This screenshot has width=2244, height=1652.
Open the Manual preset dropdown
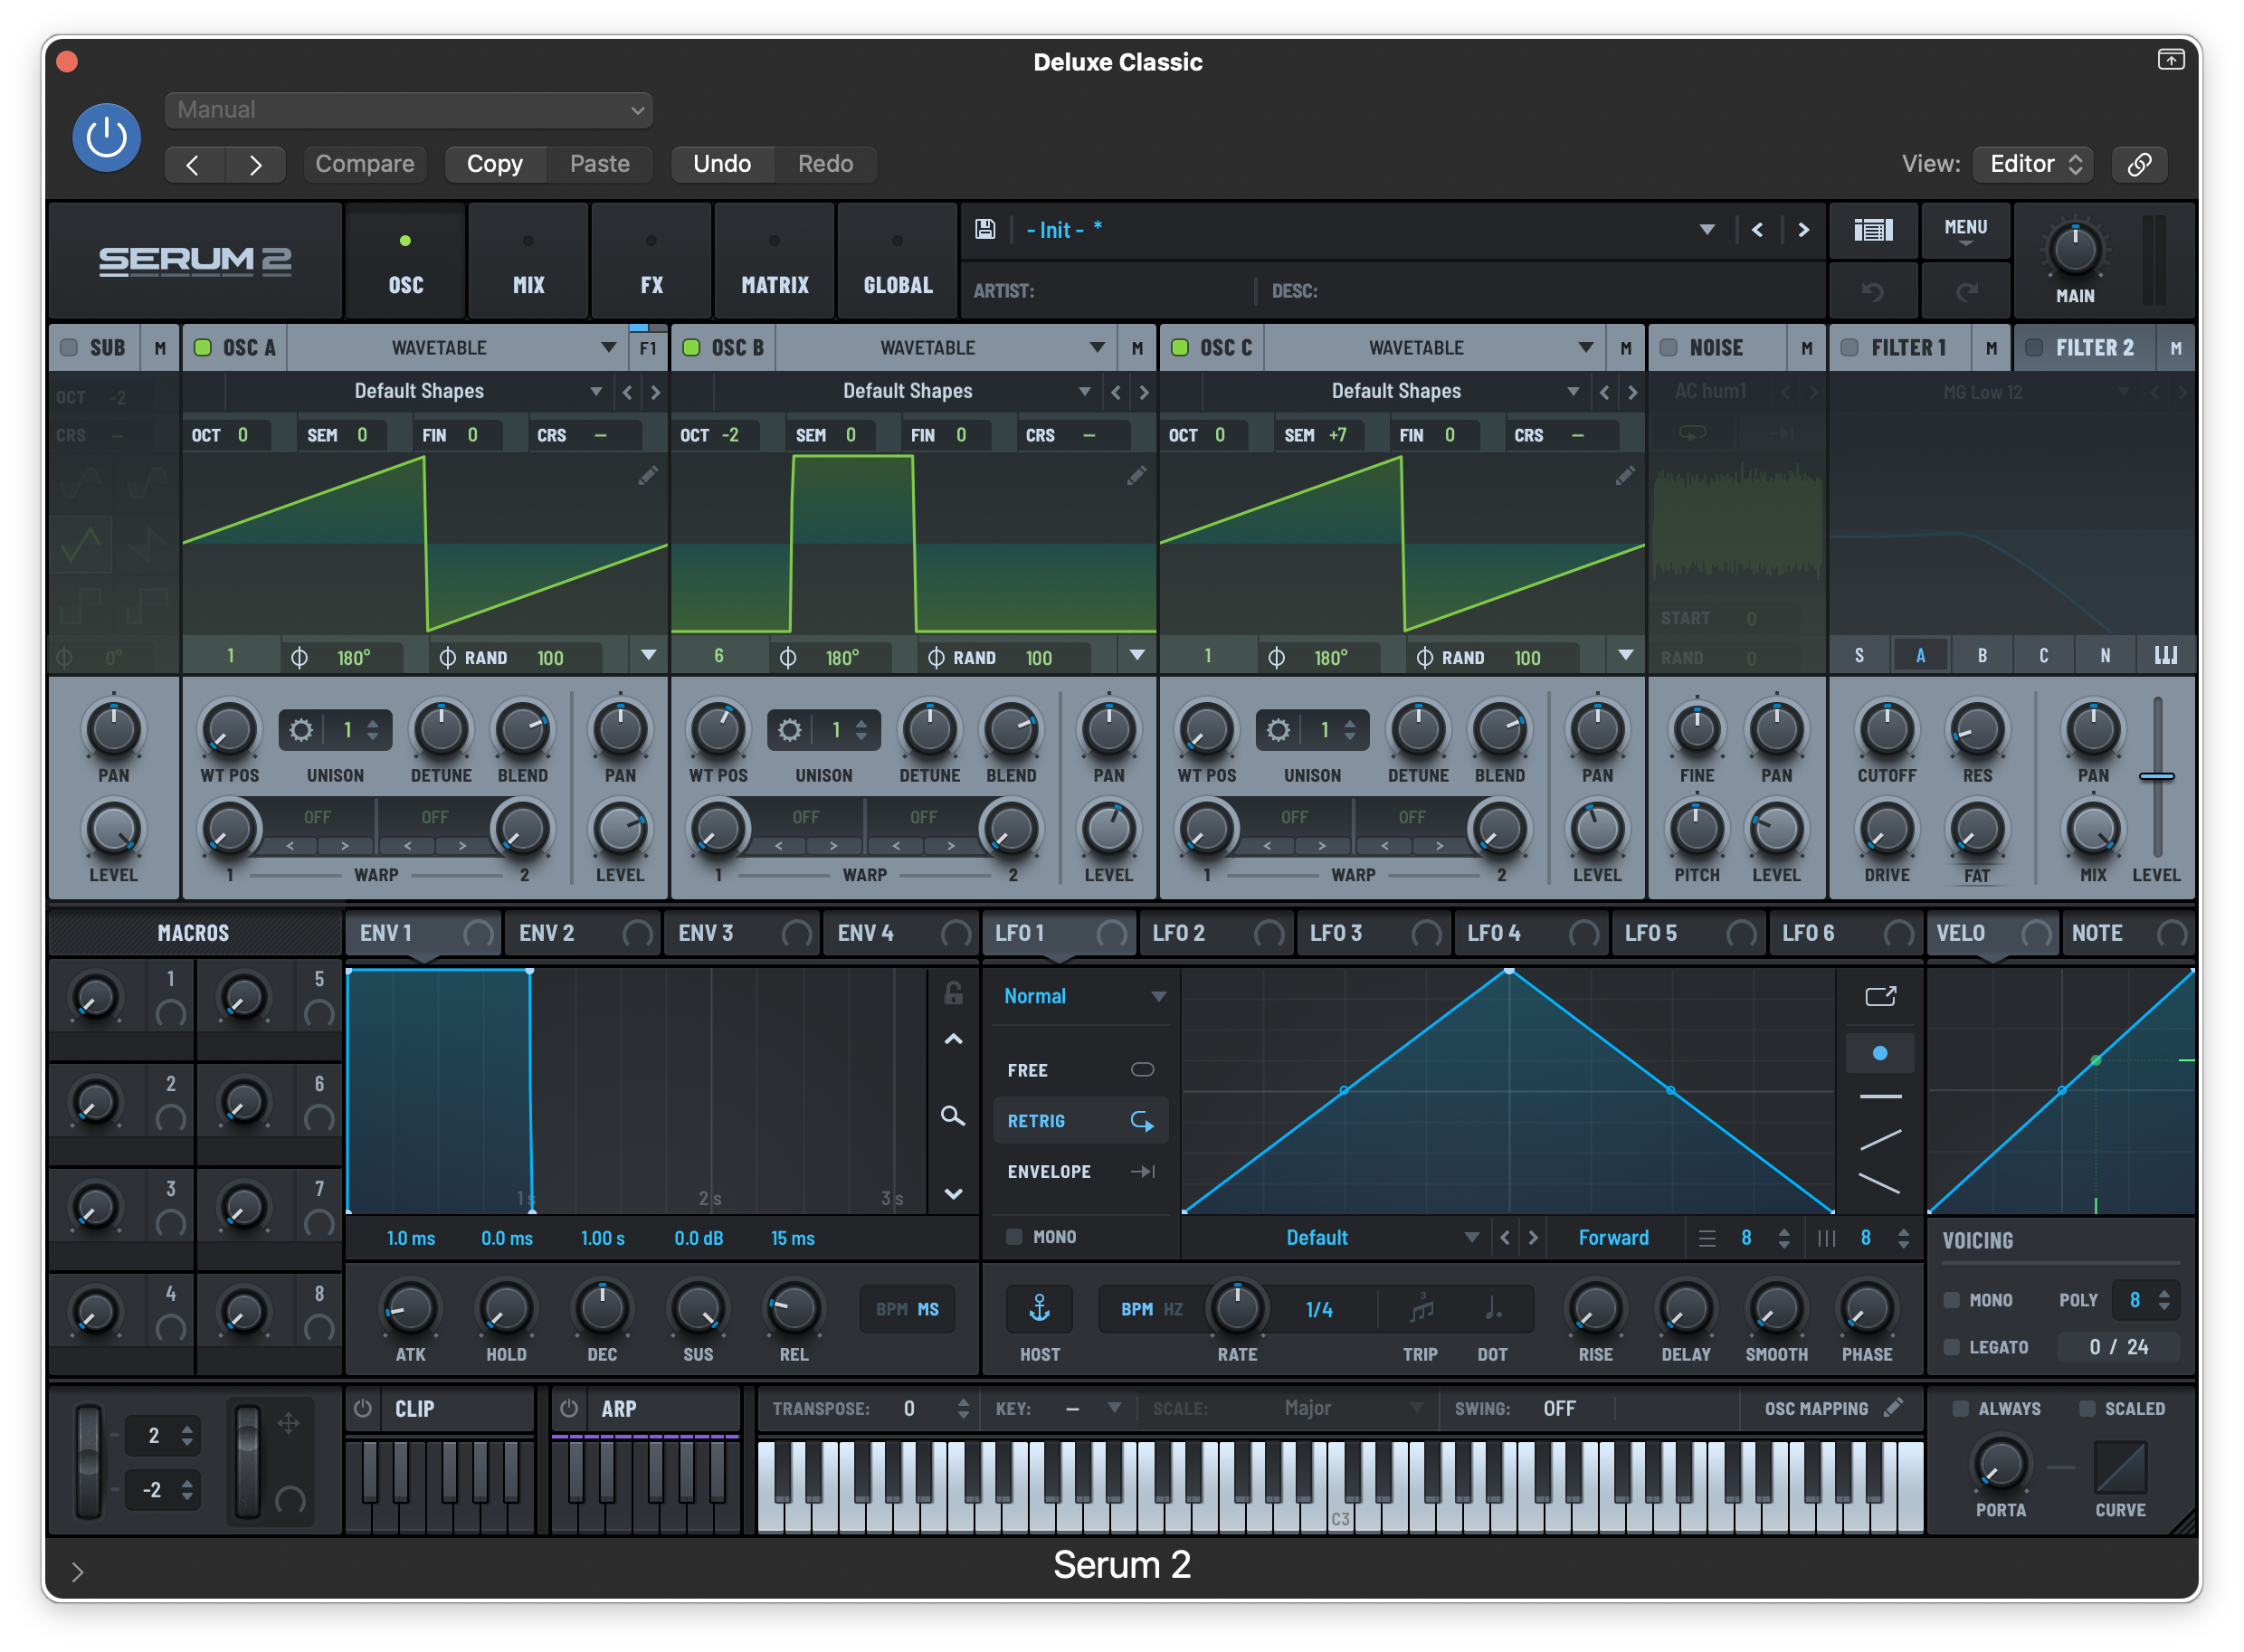pyautogui.click(x=409, y=110)
